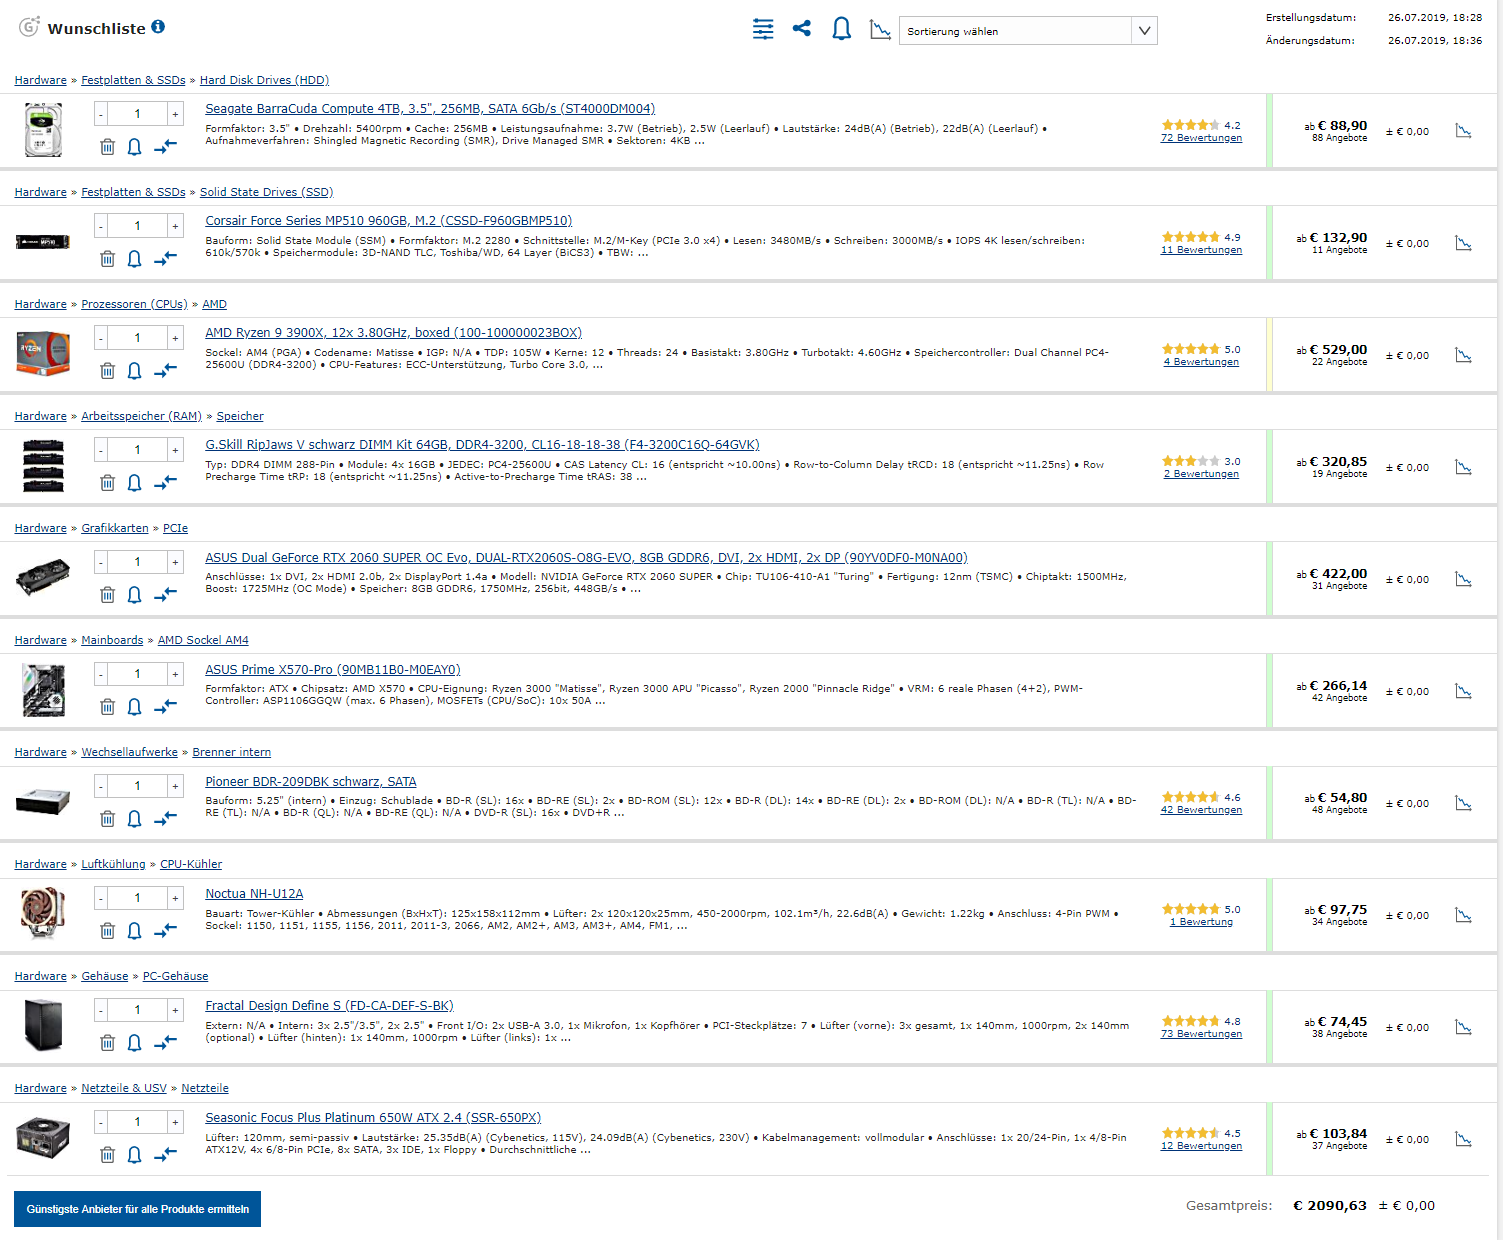Click the Ryzen 9 box thumbnail

click(43, 354)
